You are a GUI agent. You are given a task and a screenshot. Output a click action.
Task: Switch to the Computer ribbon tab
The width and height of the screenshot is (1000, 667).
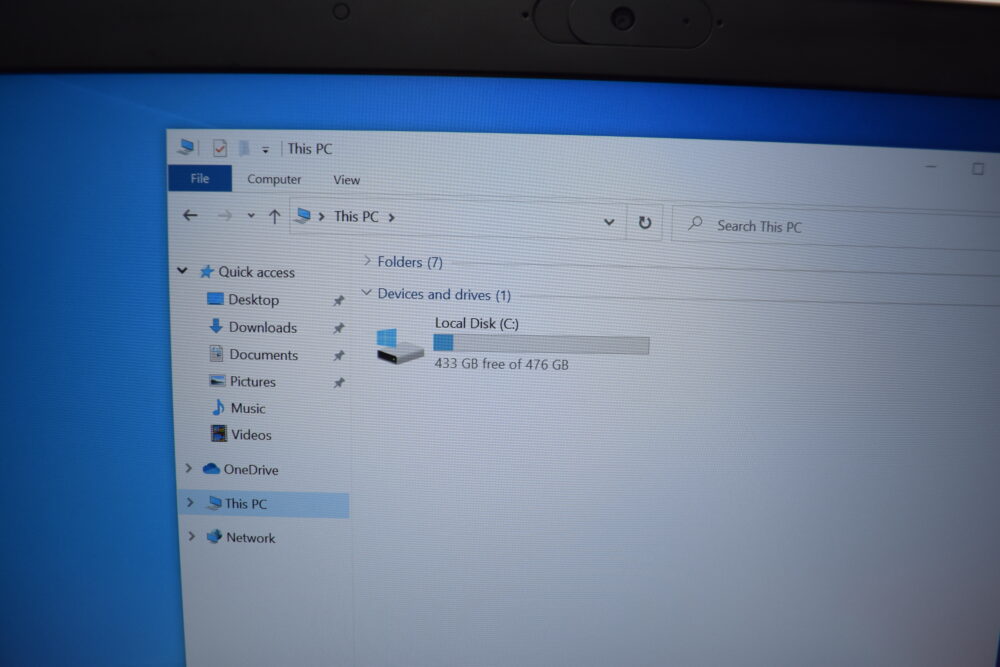point(274,179)
